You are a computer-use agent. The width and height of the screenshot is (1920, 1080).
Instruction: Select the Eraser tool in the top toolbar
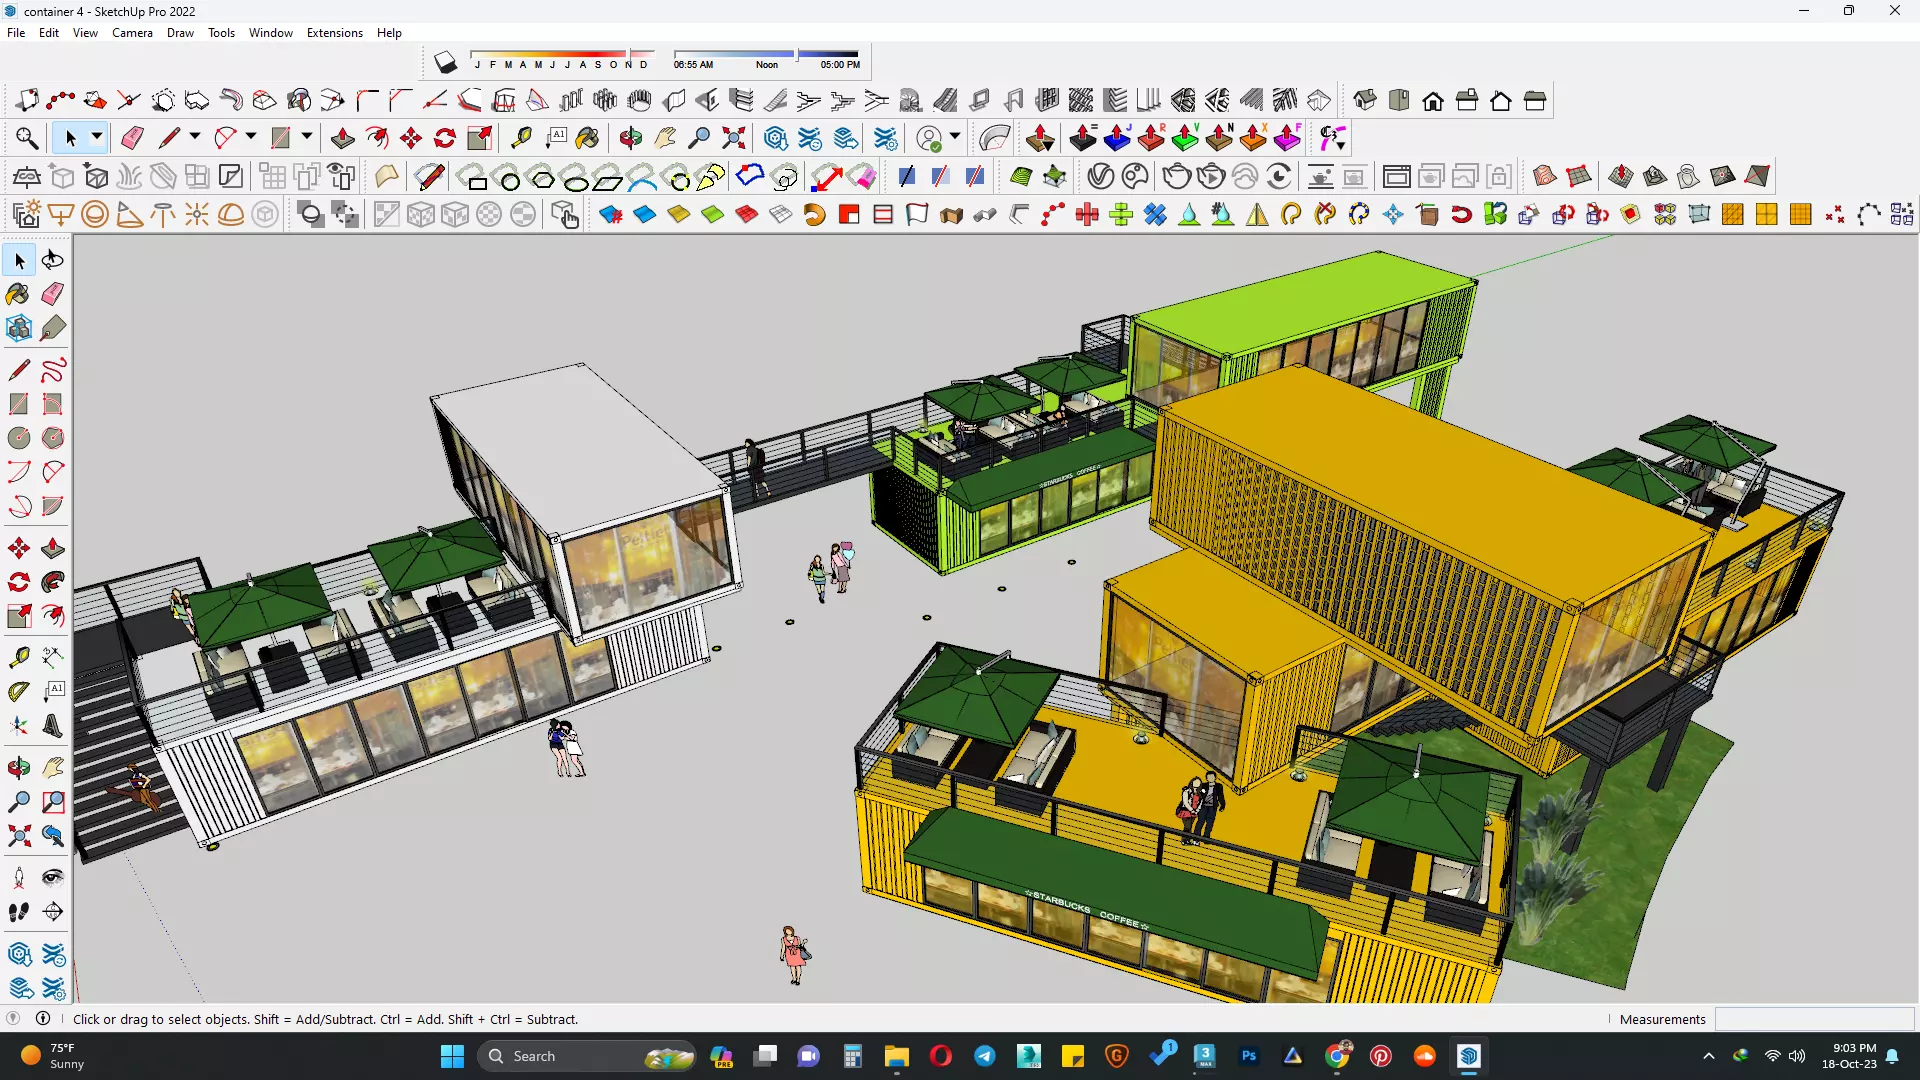pyautogui.click(x=132, y=138)
